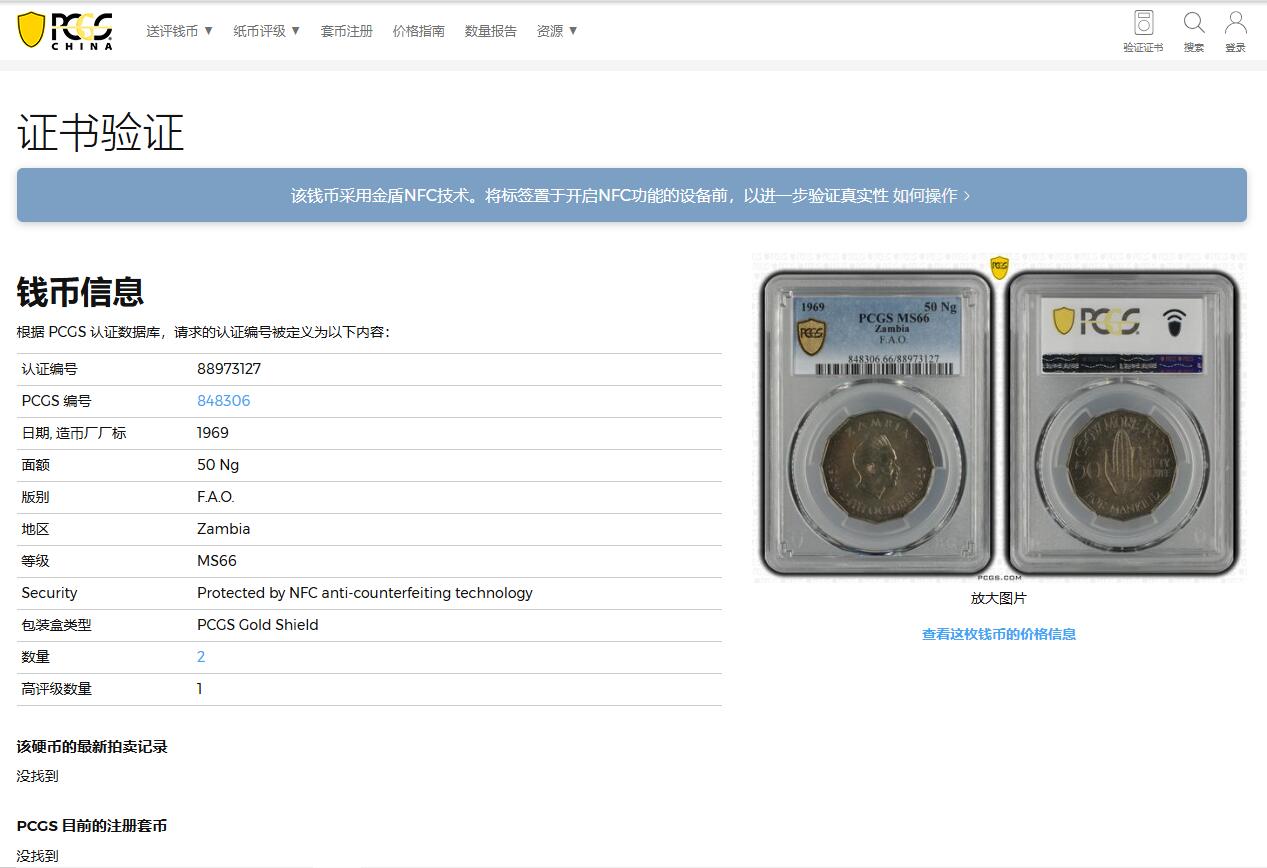
Task: Click the 钱币信息 heading
Action: coord(81,292)
